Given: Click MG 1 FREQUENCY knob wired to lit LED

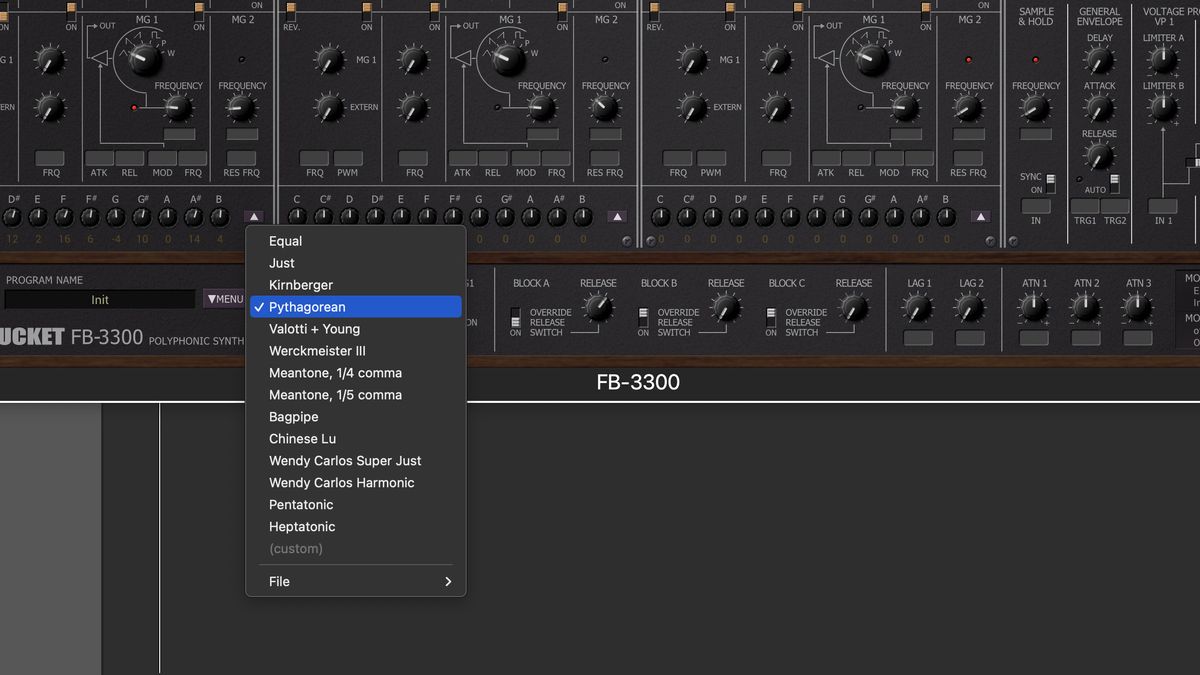Looking at the screenshot, I should (178, 107).
